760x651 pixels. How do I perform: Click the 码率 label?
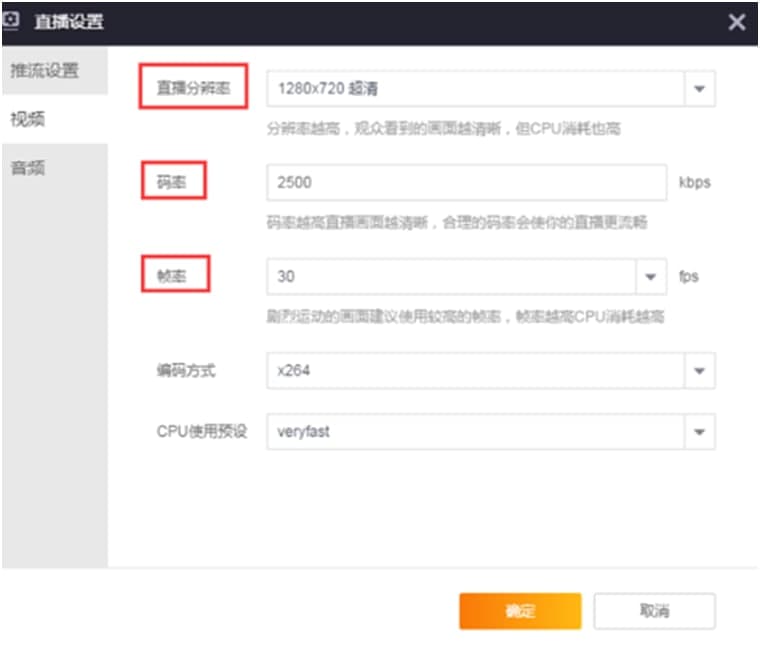click(x=174, y=182)
